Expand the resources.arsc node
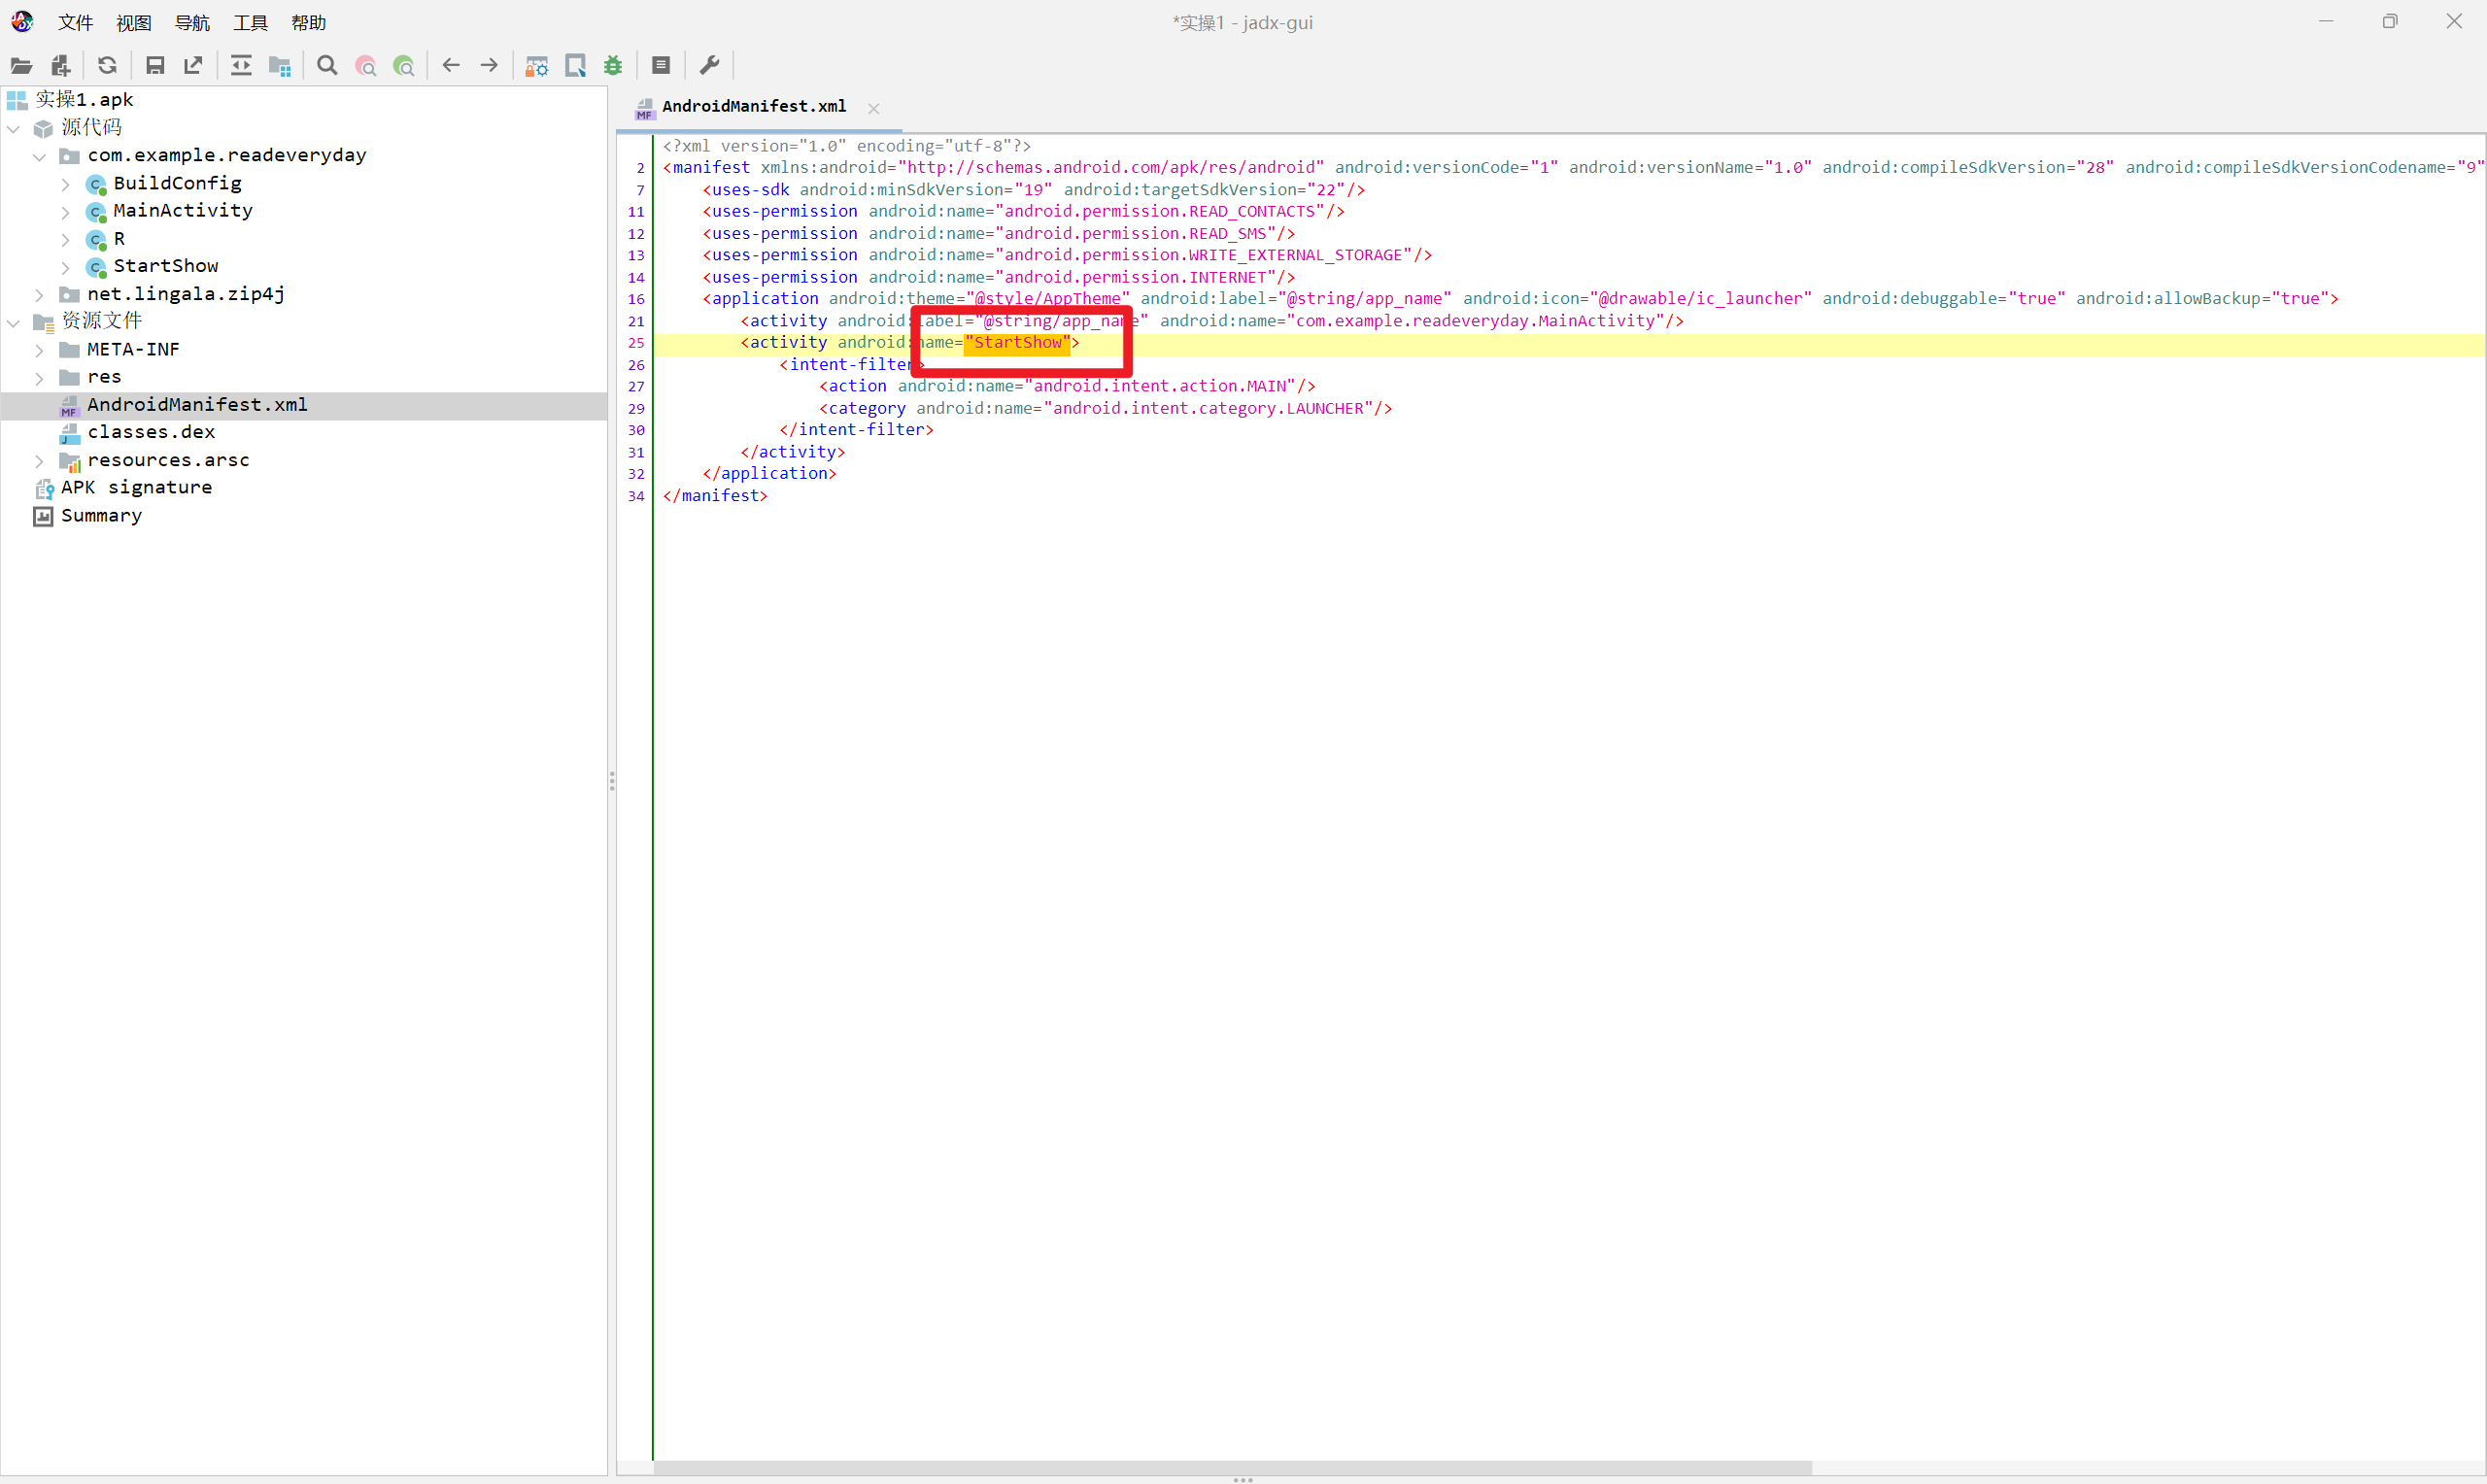The height and width of the screenshot is (1484, 2487). (40, 461)
